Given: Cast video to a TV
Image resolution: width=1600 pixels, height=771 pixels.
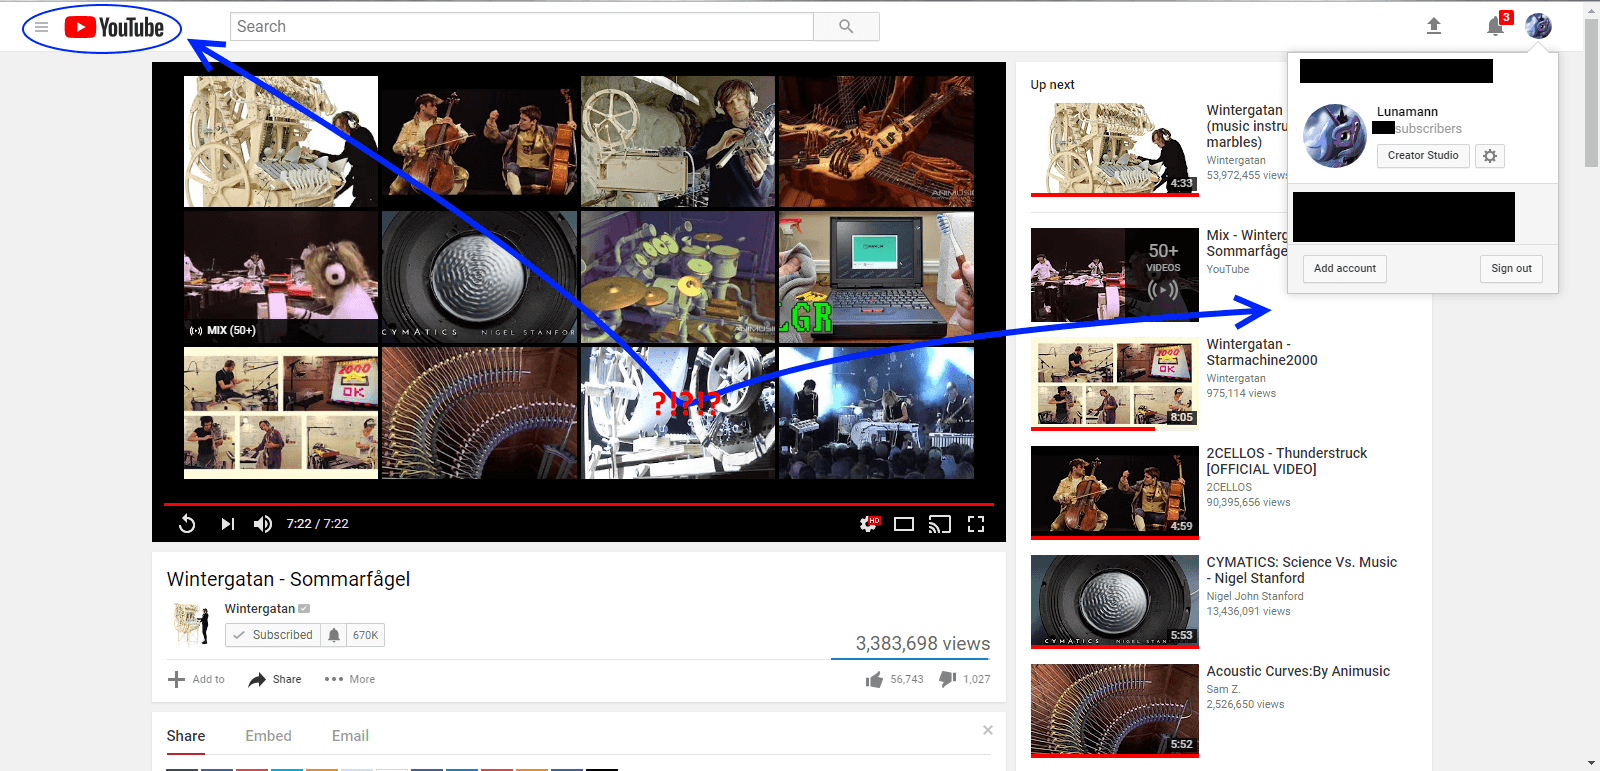Looking at the screenshot, I should pos(940,524).
